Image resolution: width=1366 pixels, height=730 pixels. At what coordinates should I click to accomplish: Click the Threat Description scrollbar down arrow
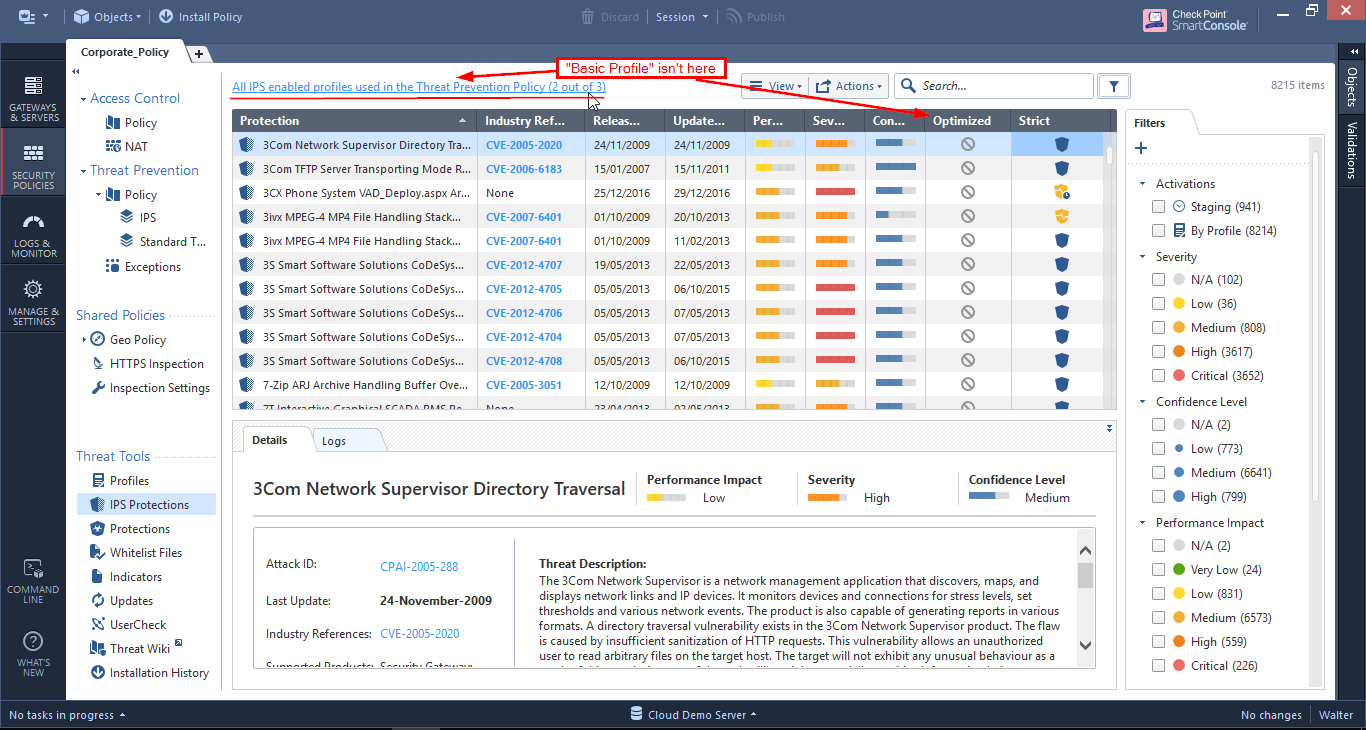click(1084, 647)
